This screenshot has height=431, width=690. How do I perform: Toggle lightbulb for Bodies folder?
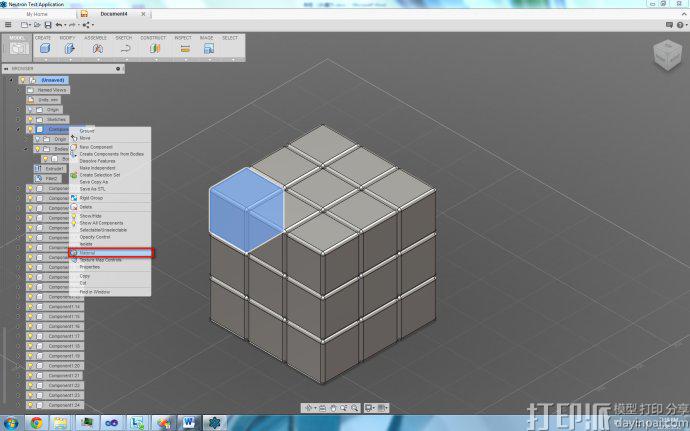[x=38, y=149]
